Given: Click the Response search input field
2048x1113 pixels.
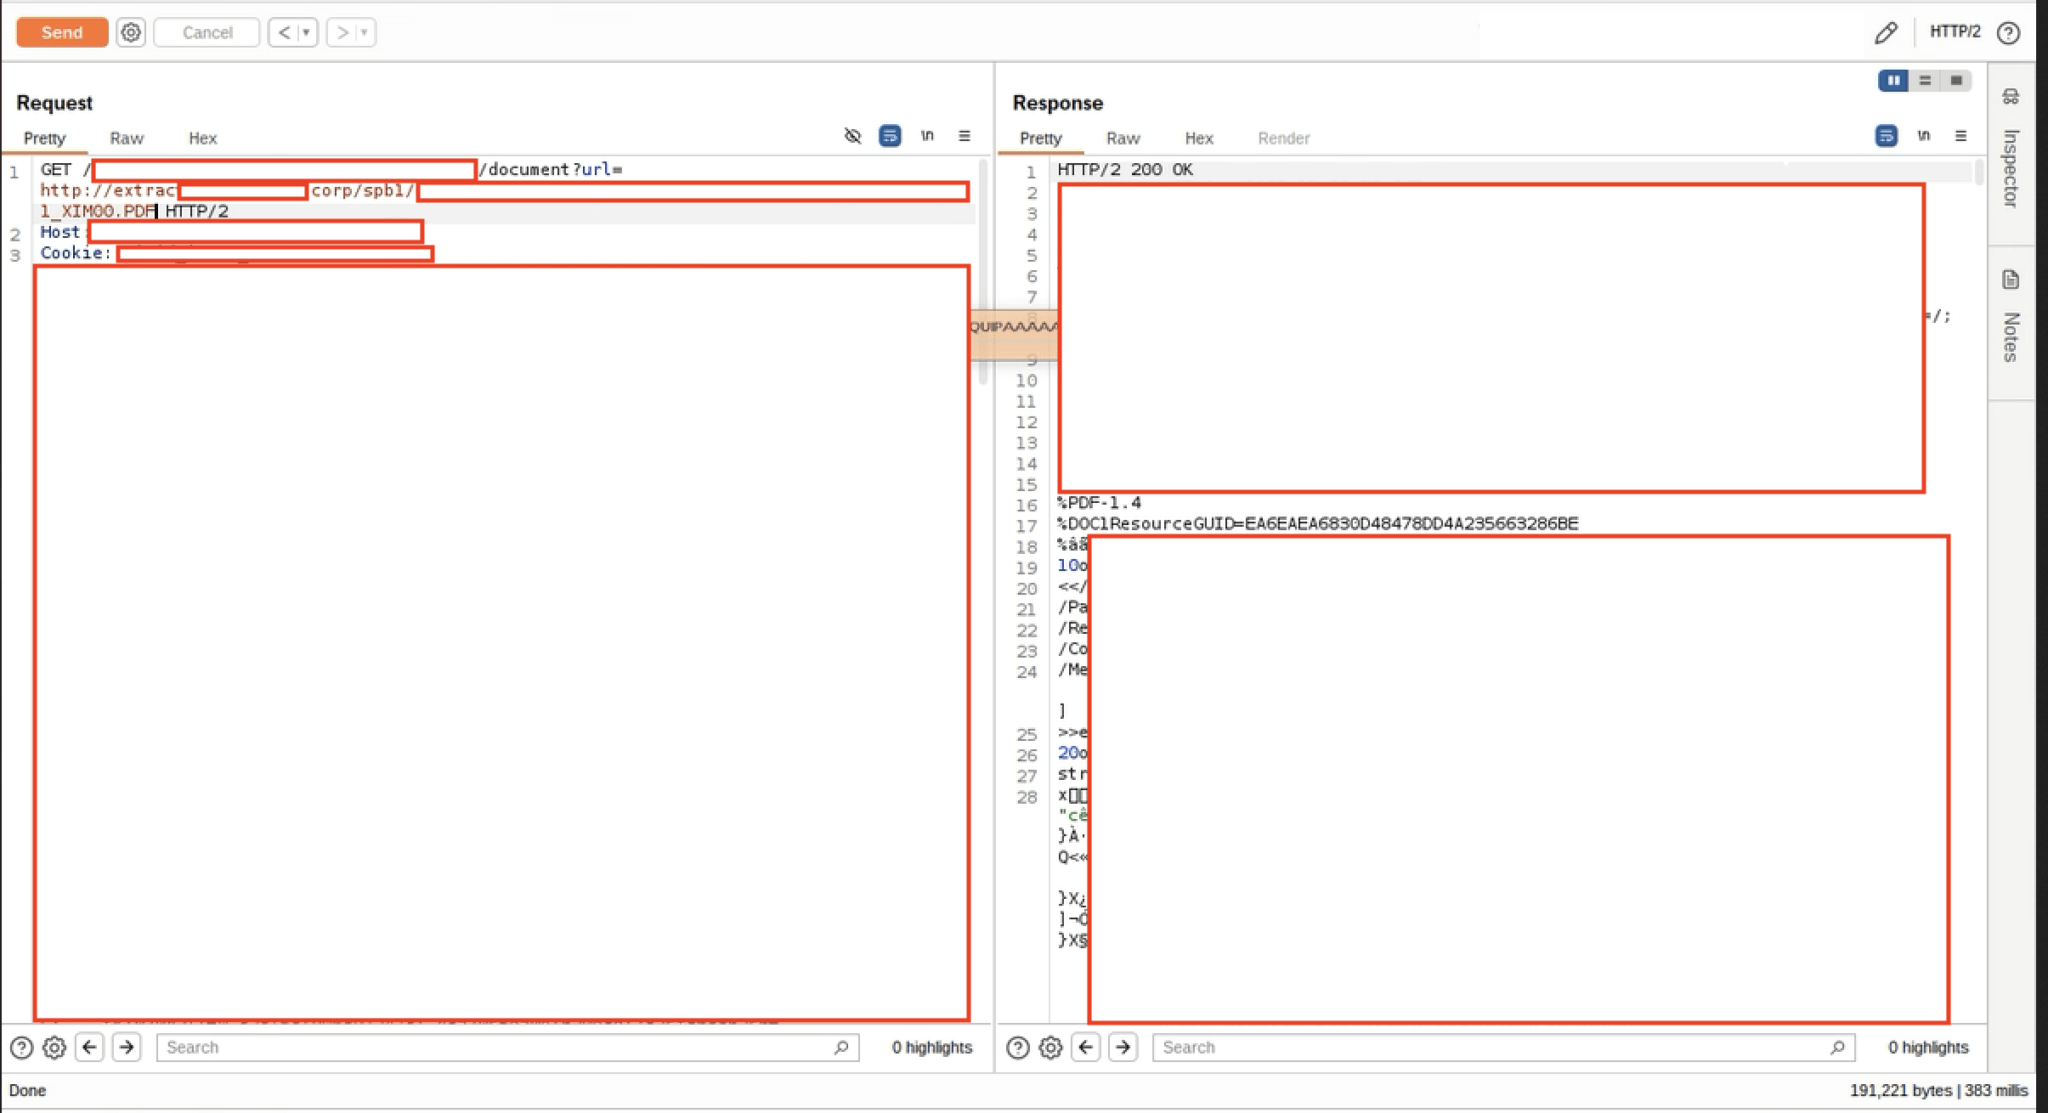Looking at the screenshot, I should (1490, 1047).
